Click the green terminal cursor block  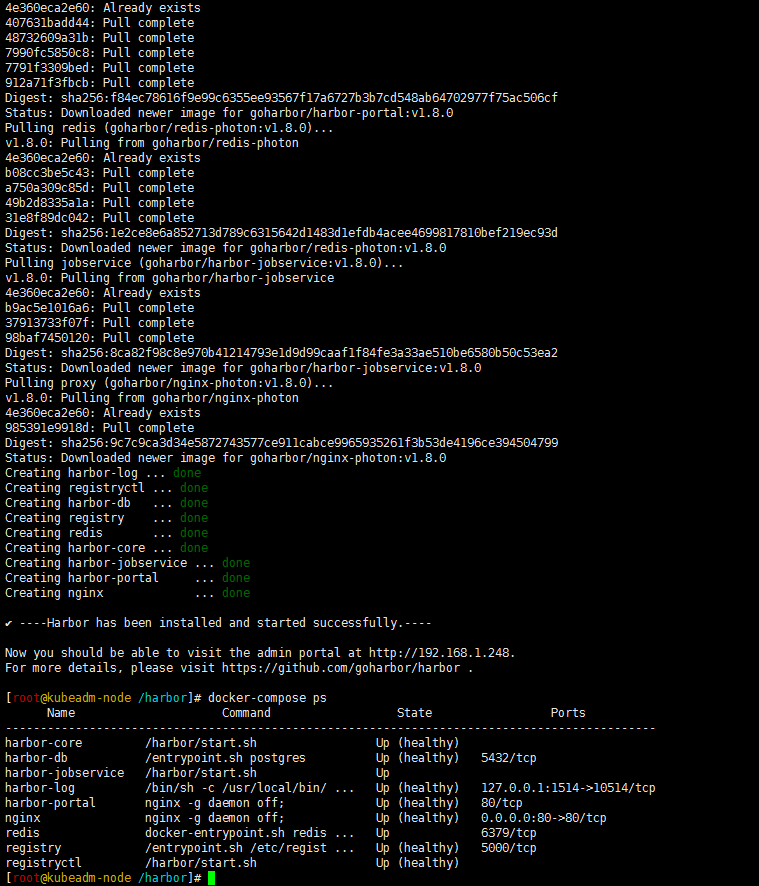(x=211, y=878)
